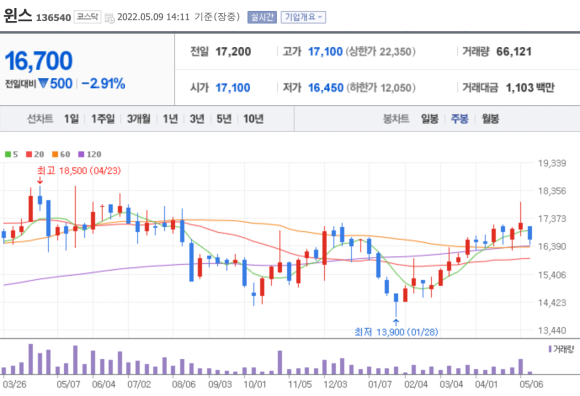Screen dimensions: 580x396
Task: Click the 상한가 22,350 text
Action: pos(381,52)
